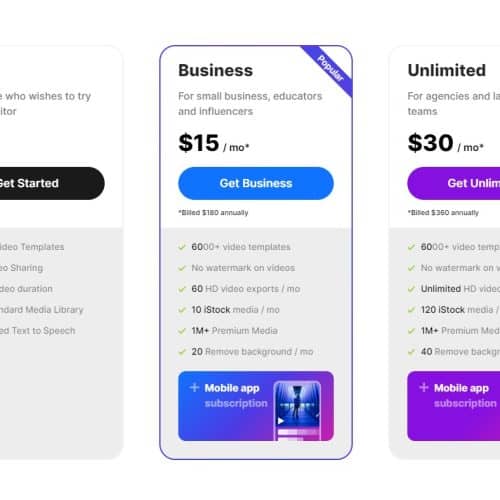
Task: Open the Unlimited Mobile app subscription banner
Action: click(x=454, y=406)
